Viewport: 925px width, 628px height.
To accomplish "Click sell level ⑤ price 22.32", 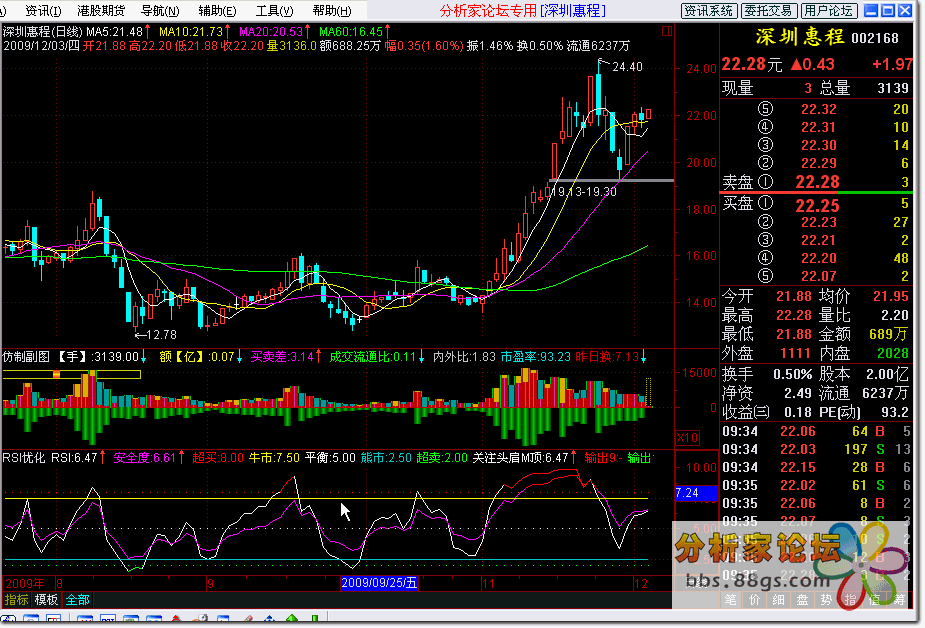I will (x=818, y=109).
